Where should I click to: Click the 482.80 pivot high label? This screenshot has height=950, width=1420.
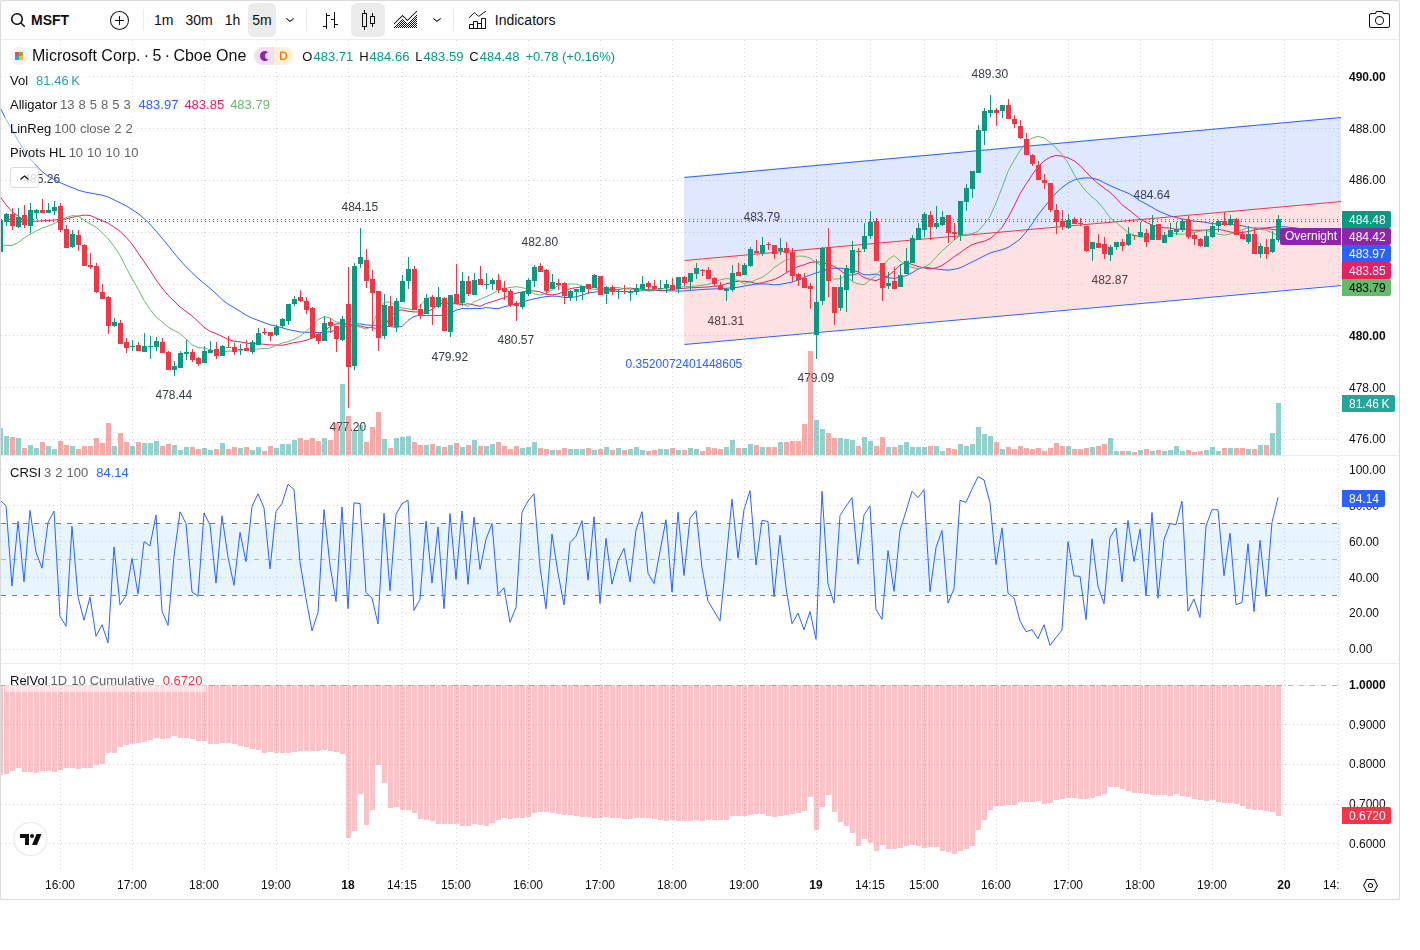(x=539, y=242)
